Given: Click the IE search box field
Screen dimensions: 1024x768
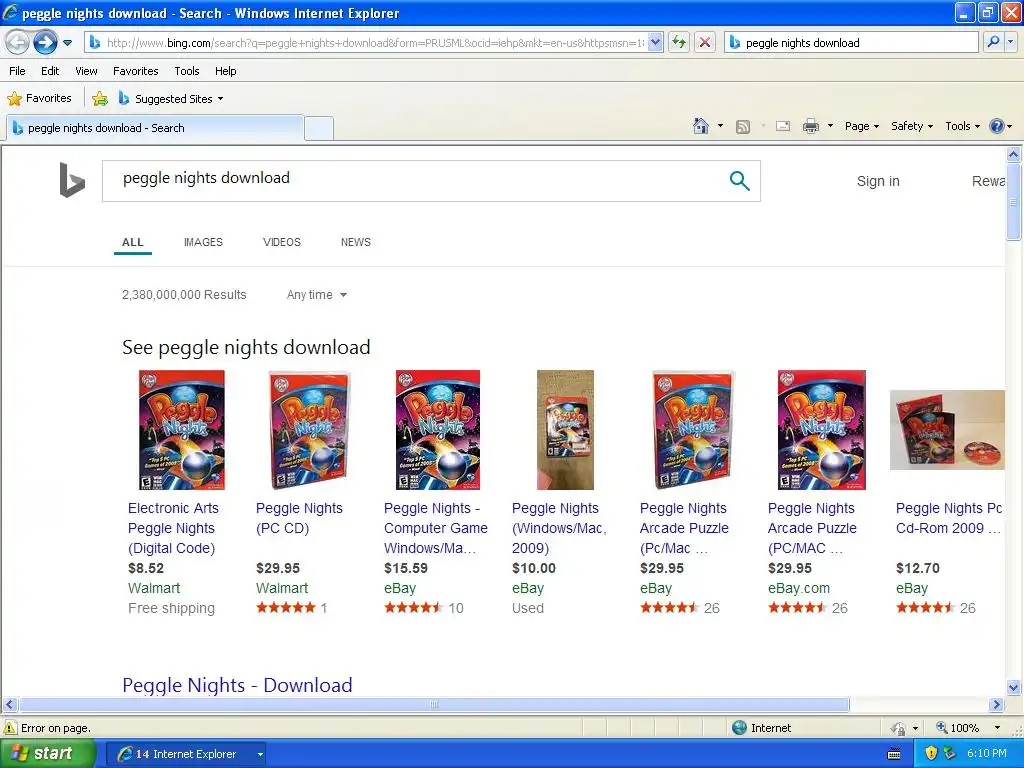Looking at the screenshot, I should tap(852, 42).
